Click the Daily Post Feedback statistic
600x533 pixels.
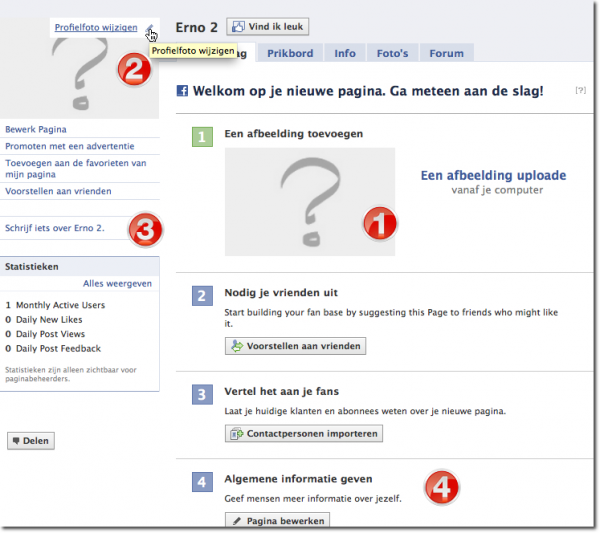[x=53, y=349]
